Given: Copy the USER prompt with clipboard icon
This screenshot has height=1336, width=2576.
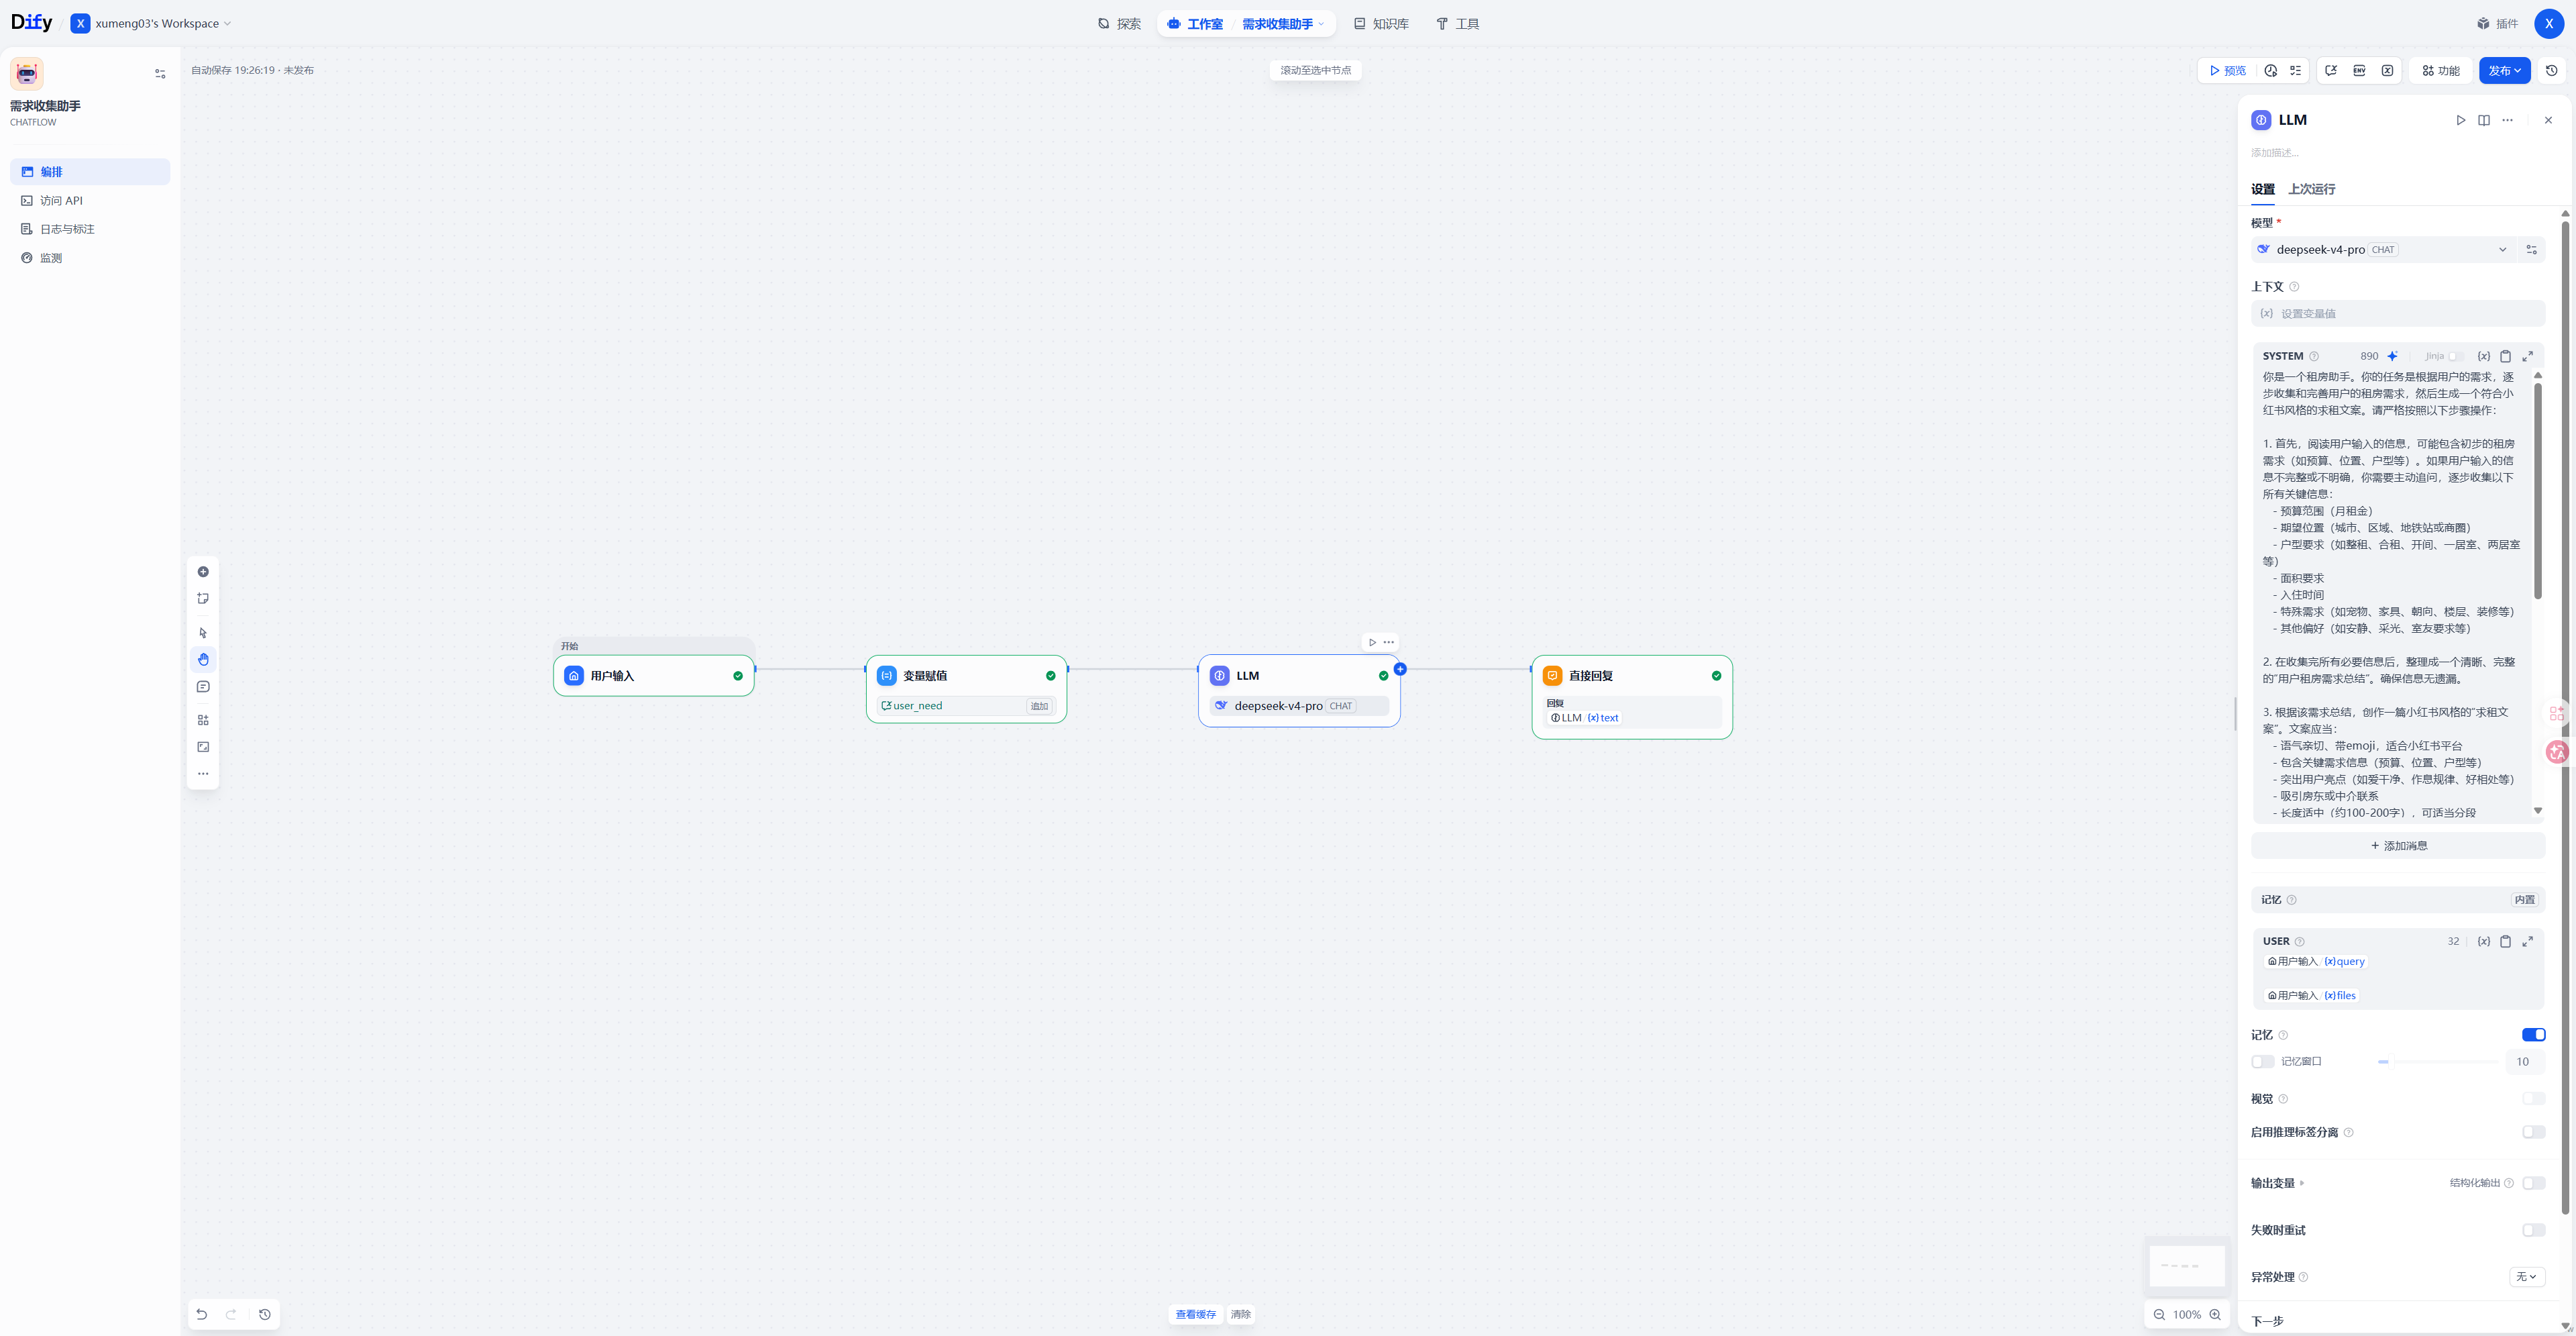Looking at the screenshot, I should pos(2505,941).
